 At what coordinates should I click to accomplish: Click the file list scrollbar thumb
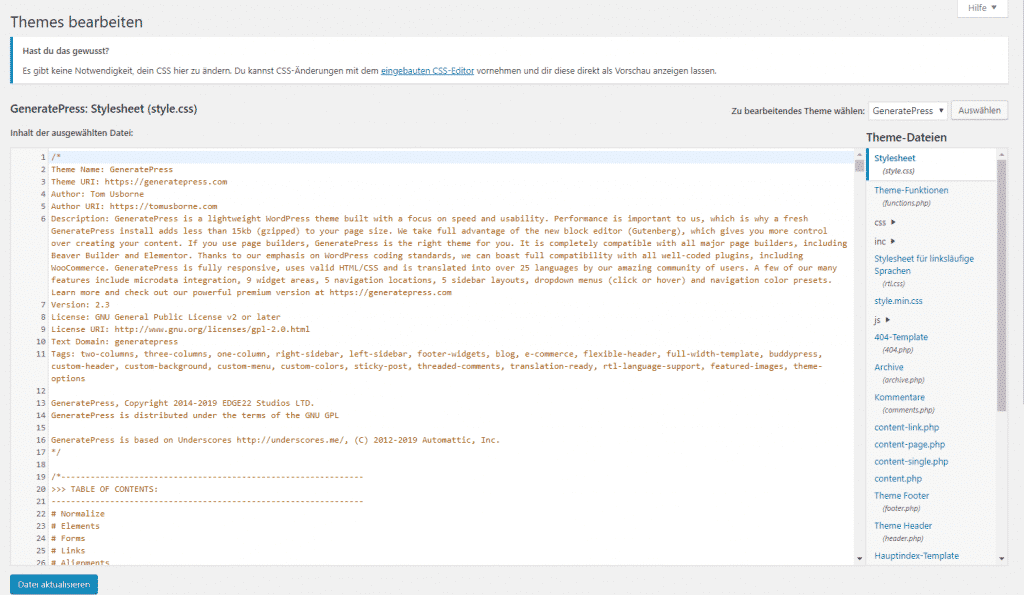1002,285
